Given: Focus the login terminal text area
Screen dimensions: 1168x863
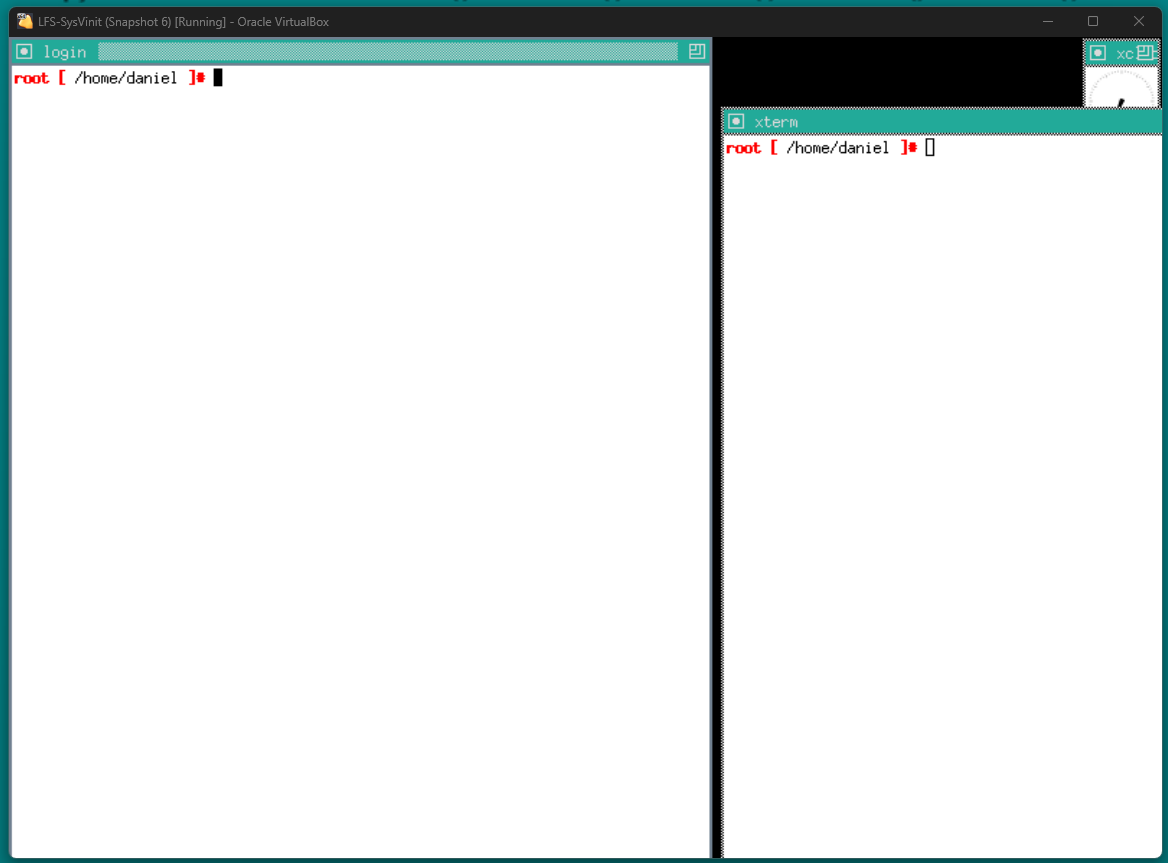Looking at the screenshot, I should pos(360,450).
